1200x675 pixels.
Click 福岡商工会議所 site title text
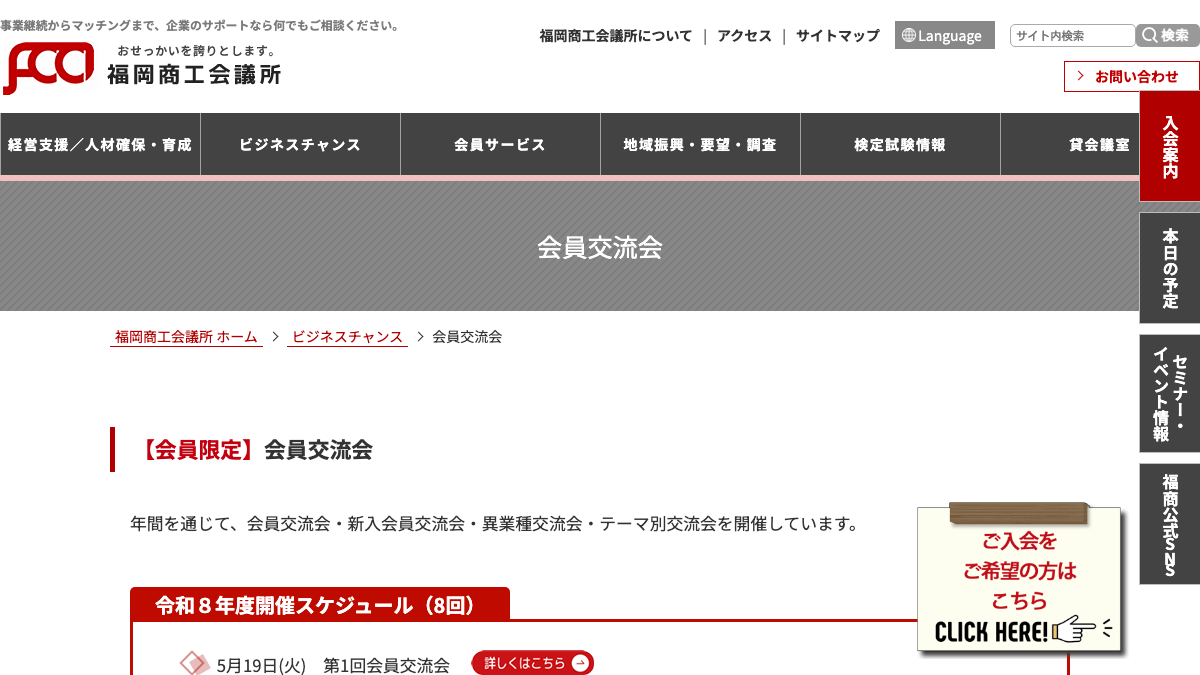click(x=194, y=74)
